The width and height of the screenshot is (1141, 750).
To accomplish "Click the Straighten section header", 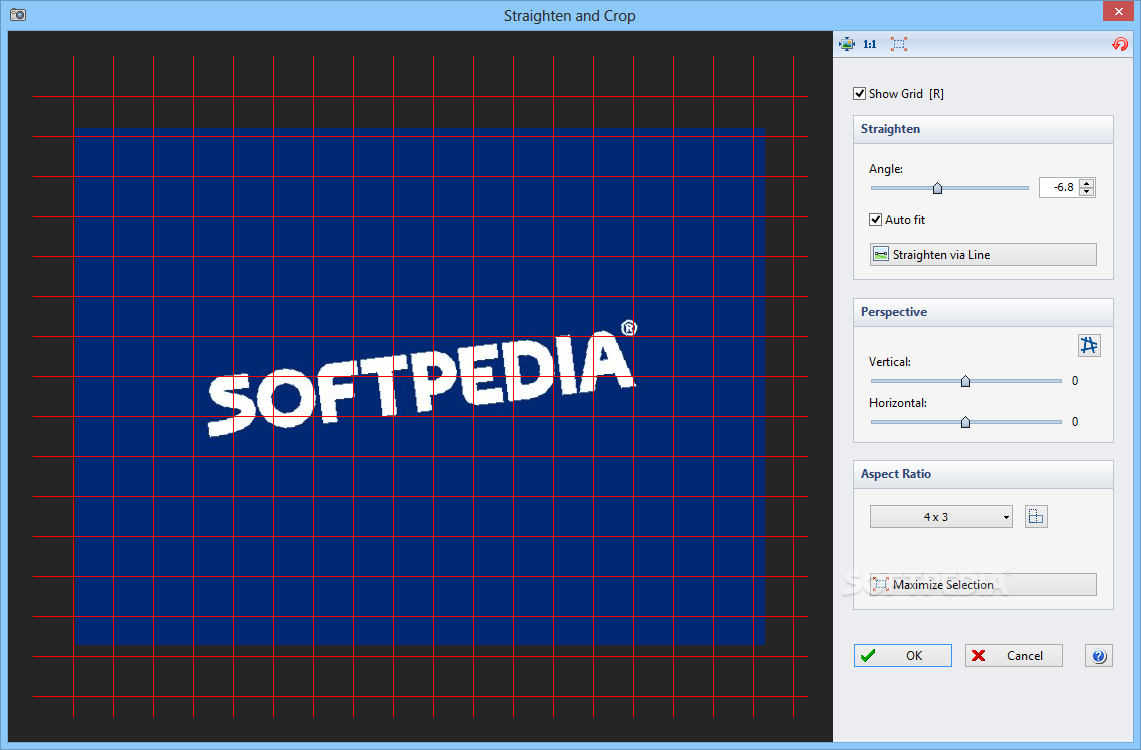I will click(983, 129).
